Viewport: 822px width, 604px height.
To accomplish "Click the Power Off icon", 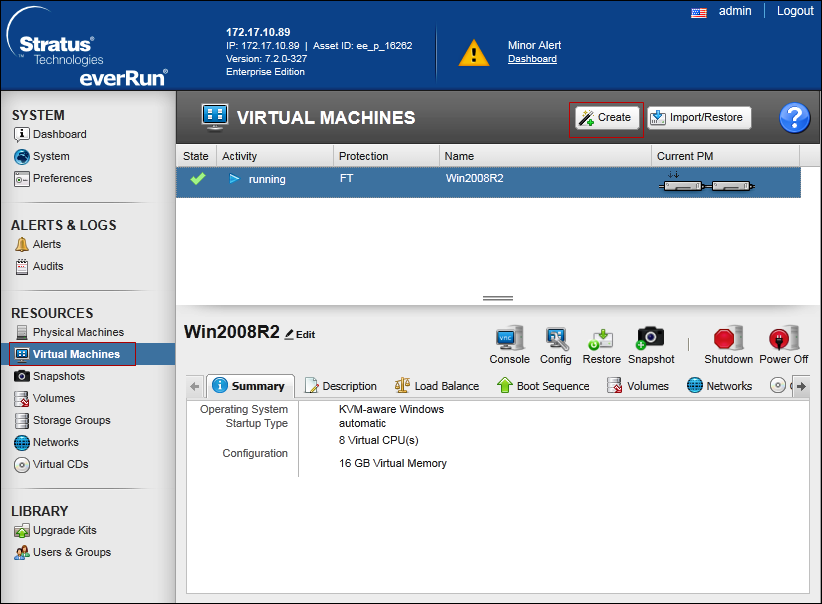I will tap(783, 340).
